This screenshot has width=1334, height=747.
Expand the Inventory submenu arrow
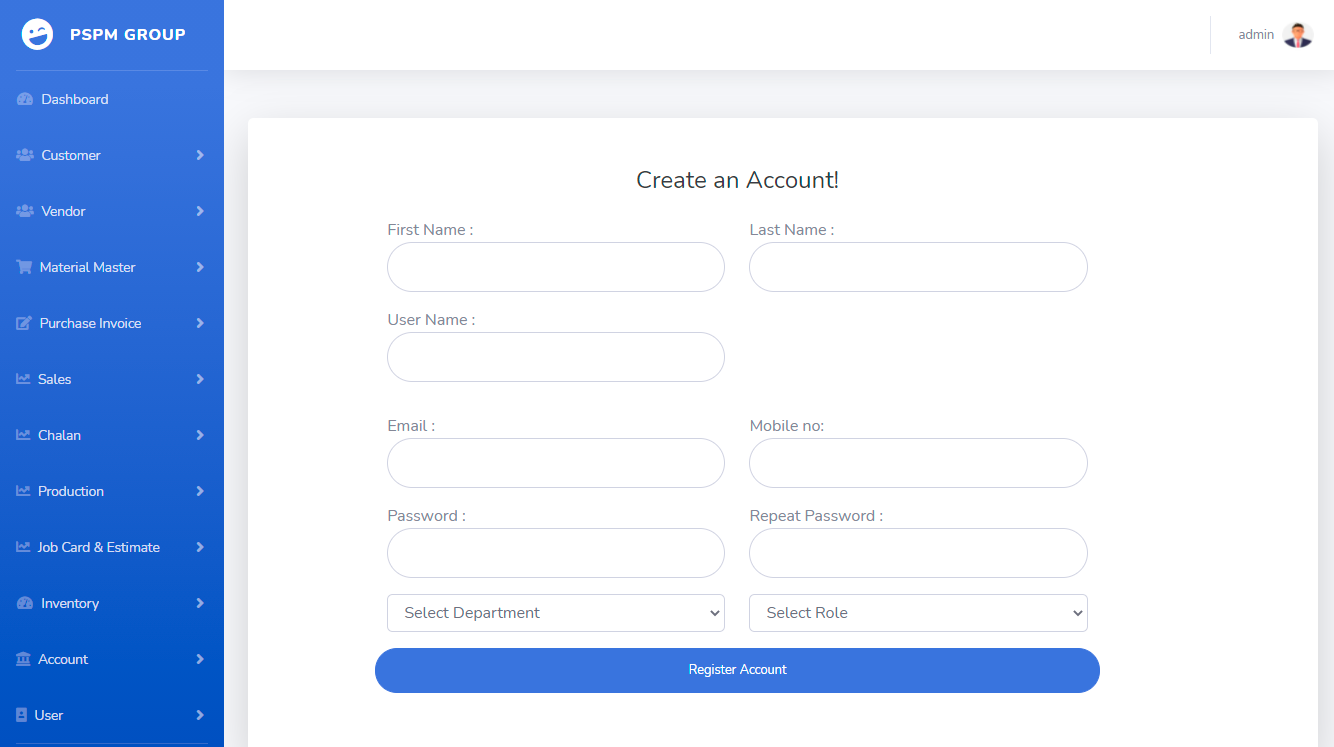point(200,604)
